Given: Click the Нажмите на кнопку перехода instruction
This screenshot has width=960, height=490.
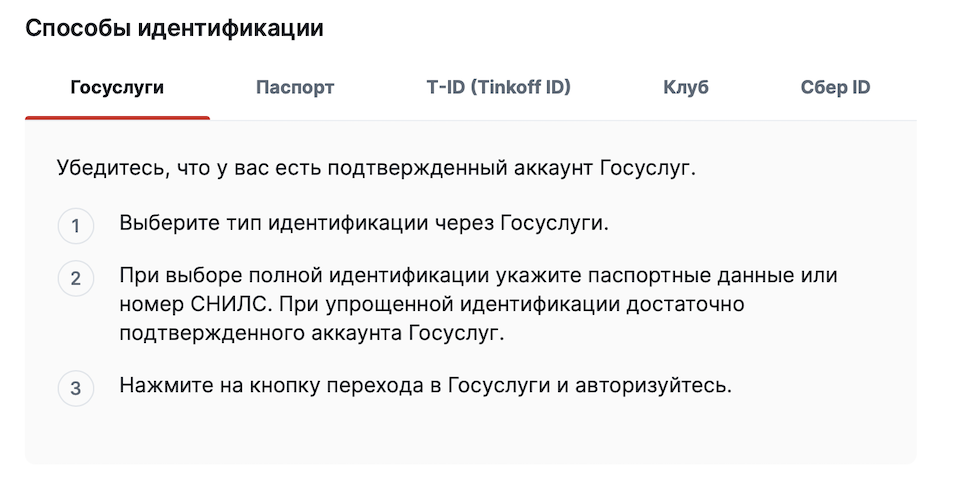Looking at the screenshot, I should [x=426, y=386].
